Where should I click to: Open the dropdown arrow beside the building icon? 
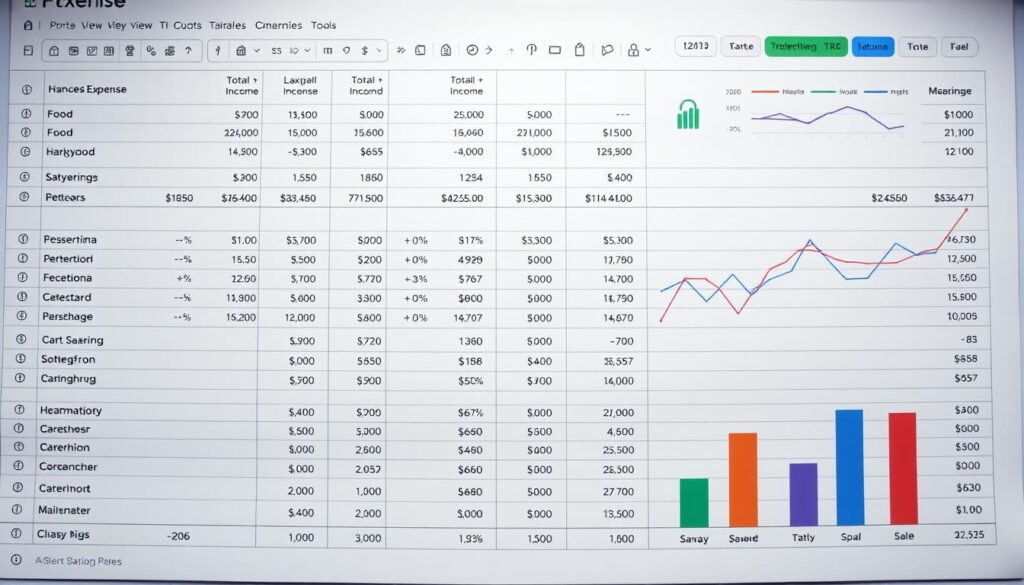[257, 50]
